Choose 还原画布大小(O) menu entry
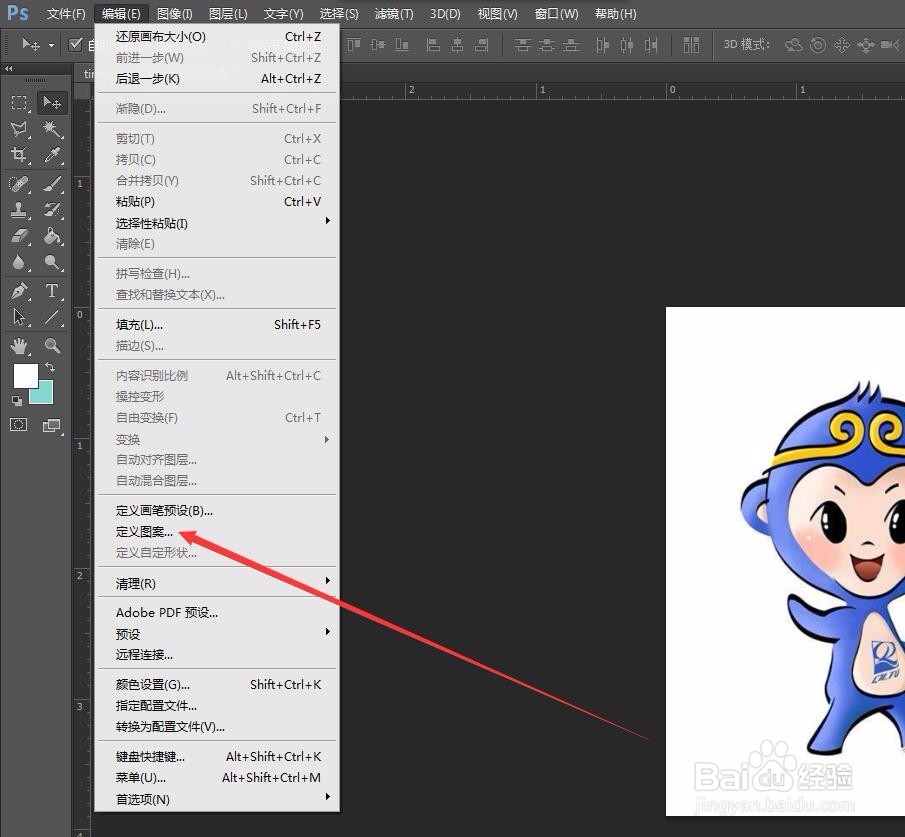The height and width of the screenshot is (837, 905). click(x=216, y=37)
